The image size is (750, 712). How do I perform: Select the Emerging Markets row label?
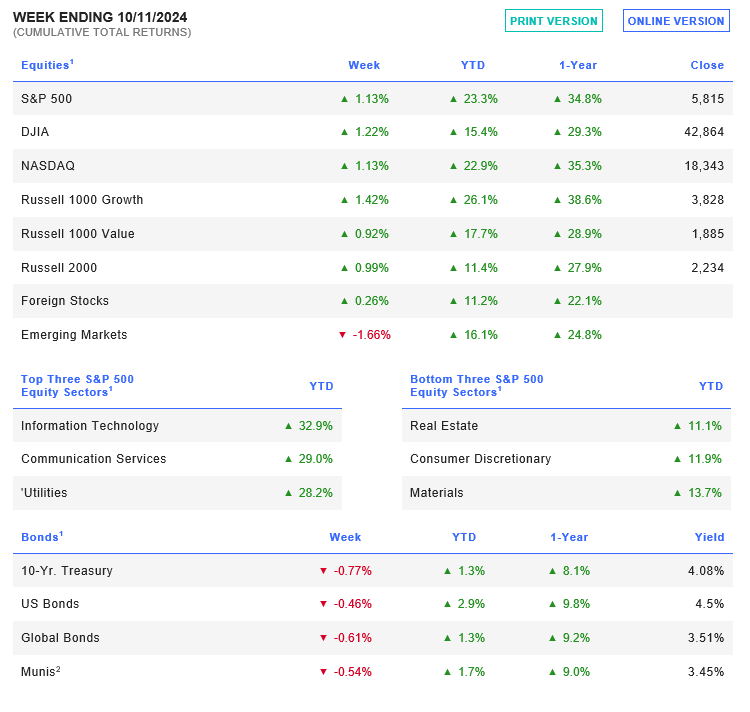tap(74, 334)
